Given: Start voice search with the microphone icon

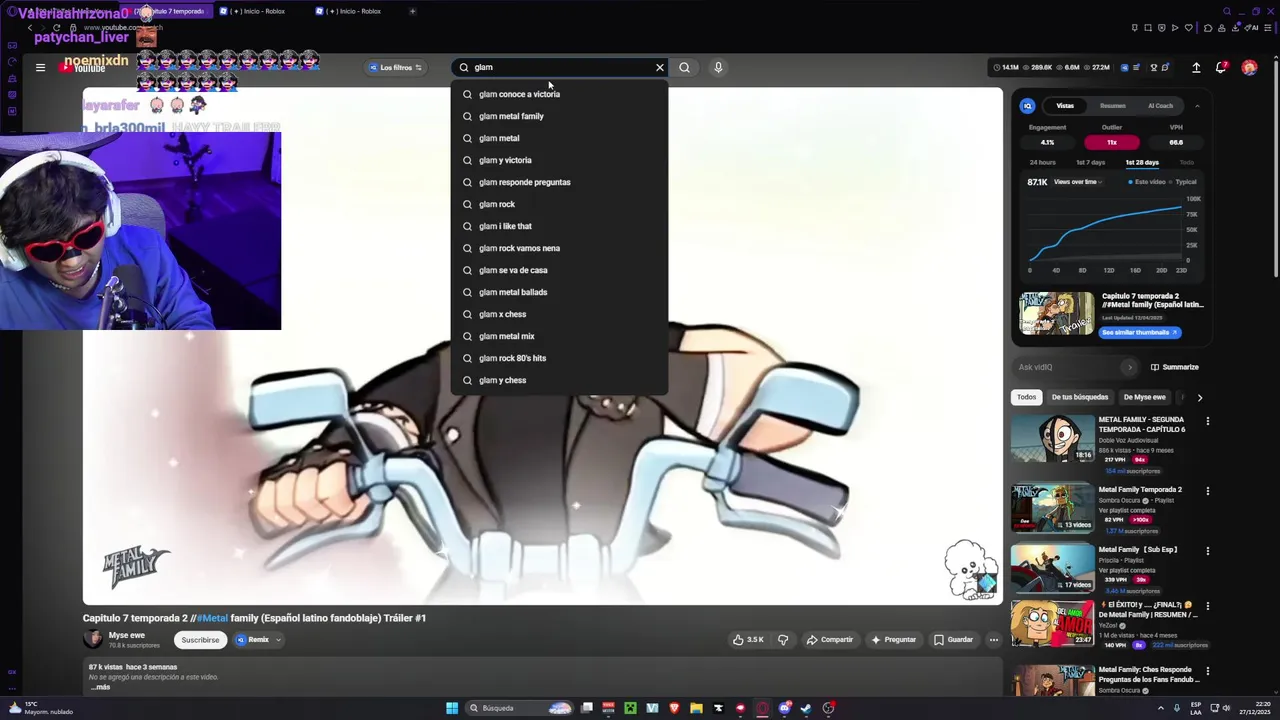Looking at the screenshot, I should [x=718, y=68].
